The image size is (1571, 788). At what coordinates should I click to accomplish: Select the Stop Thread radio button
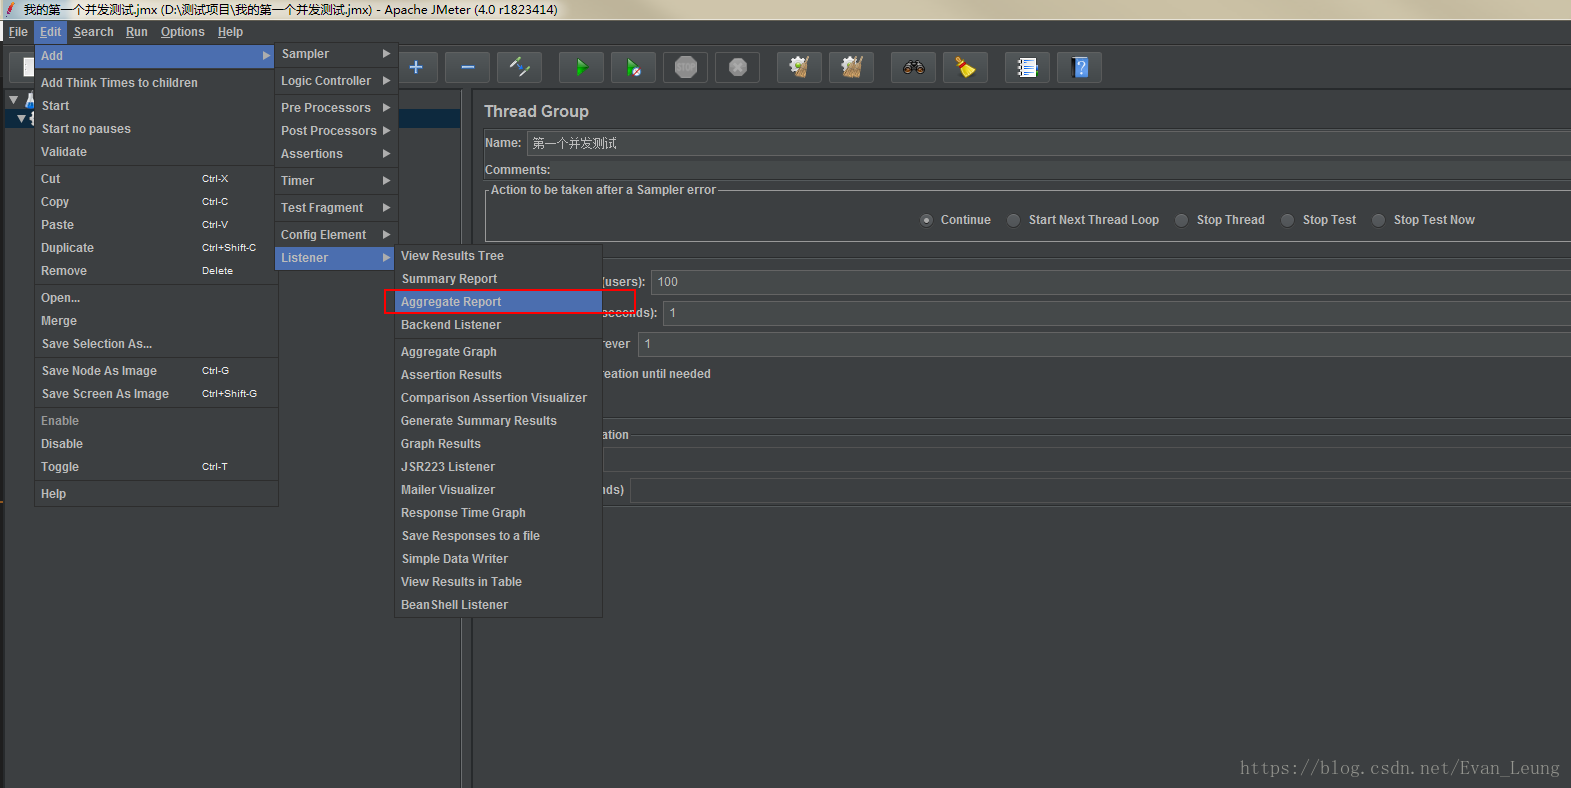[x=1182, y=220]
